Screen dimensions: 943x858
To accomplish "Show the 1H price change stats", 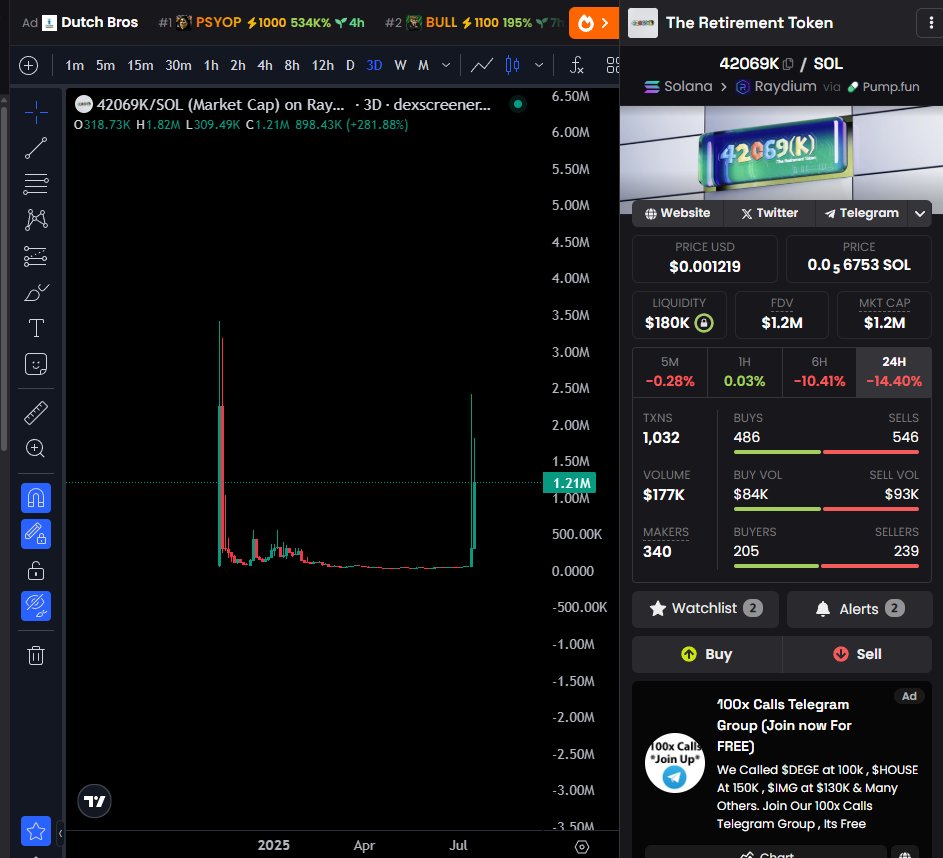I will pos(745,372).
